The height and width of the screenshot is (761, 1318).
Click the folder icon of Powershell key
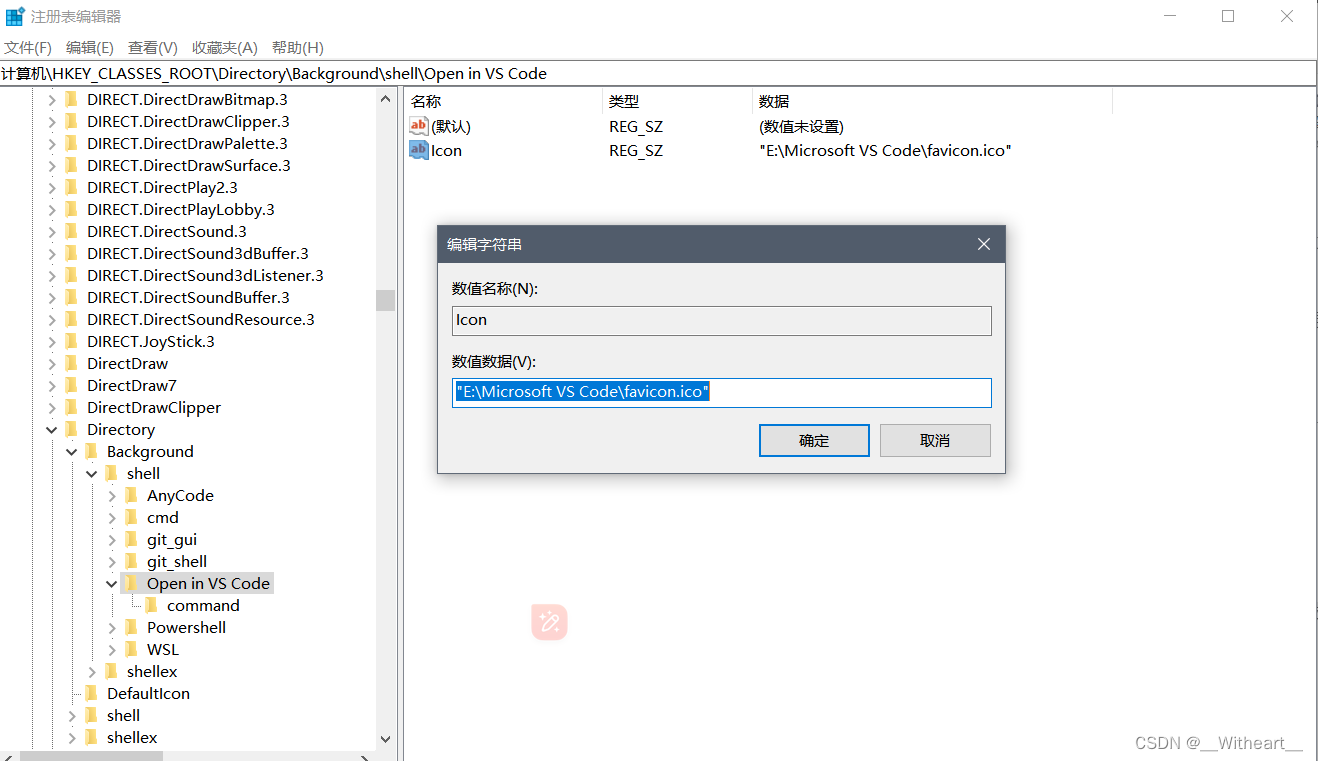(131, 627)
